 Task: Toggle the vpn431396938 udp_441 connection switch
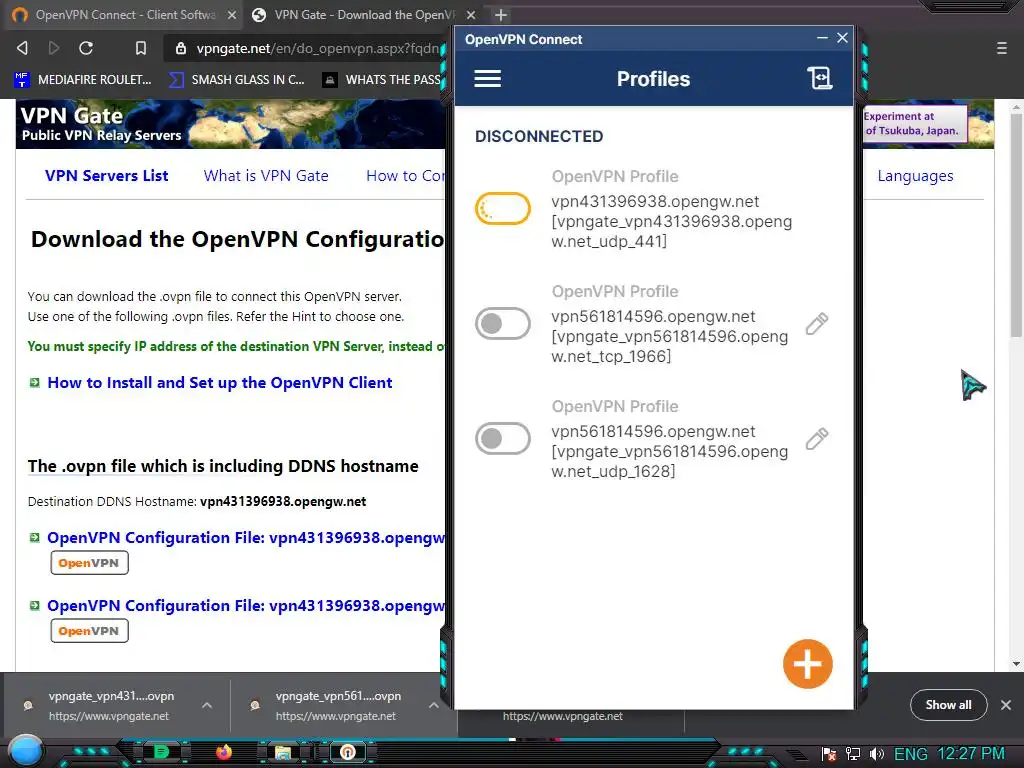pos(502,208)
